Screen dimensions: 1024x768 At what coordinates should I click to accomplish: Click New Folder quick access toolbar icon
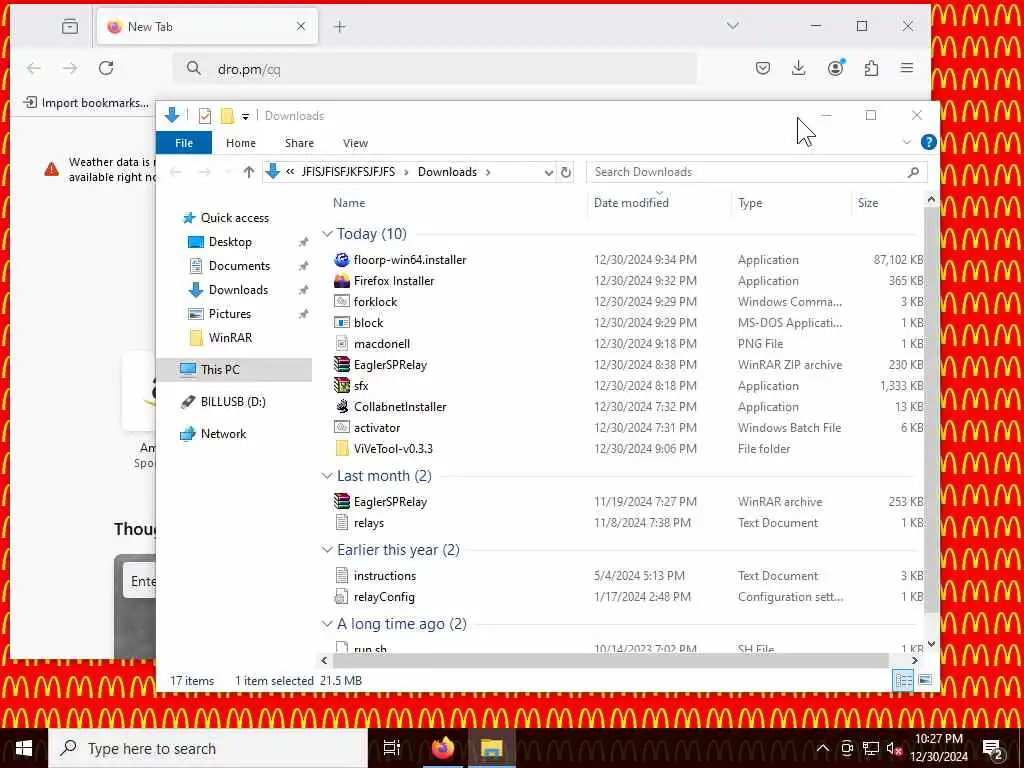227,116
